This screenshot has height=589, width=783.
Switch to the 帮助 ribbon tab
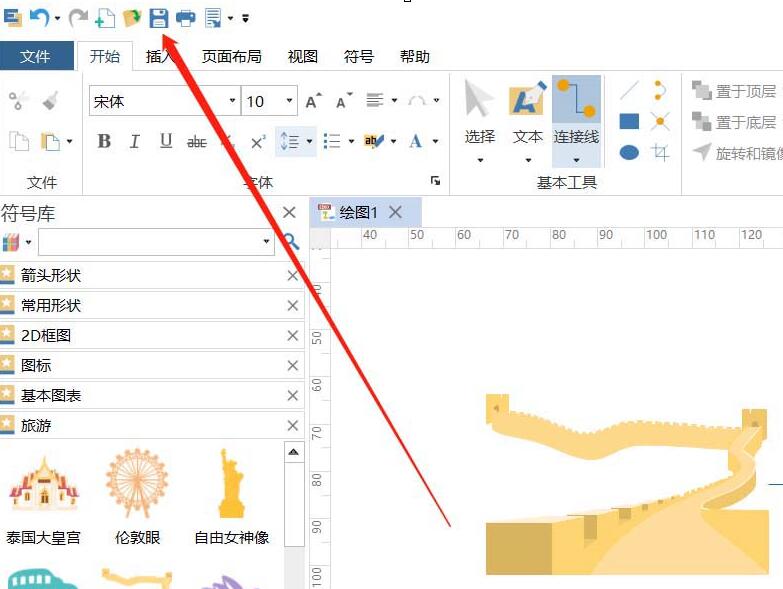pos(414,56)
